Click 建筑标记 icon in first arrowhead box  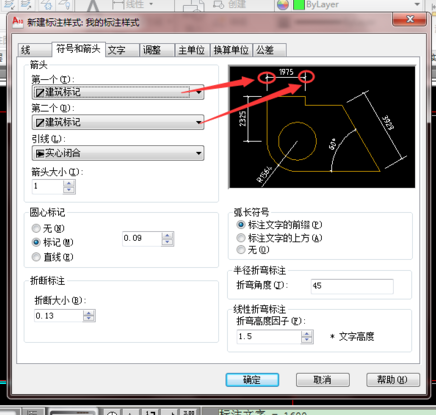point(40,93)
